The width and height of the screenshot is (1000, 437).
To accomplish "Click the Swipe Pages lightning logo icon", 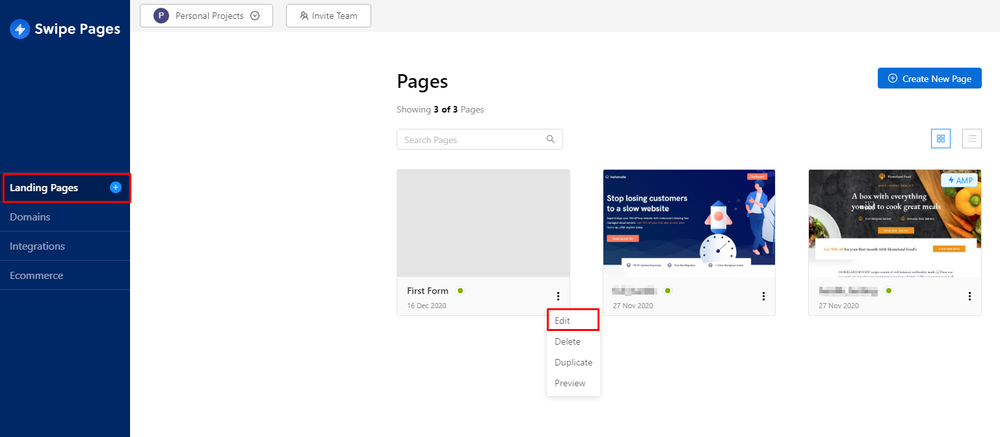I will (x=20, y=29).
